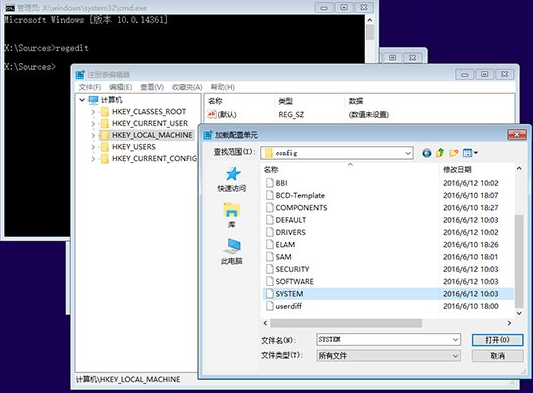Image resolution: width=533 pixels, height=393 pixels.
Task: Click the load hive dialog title icon
Action: click(208, 135)
